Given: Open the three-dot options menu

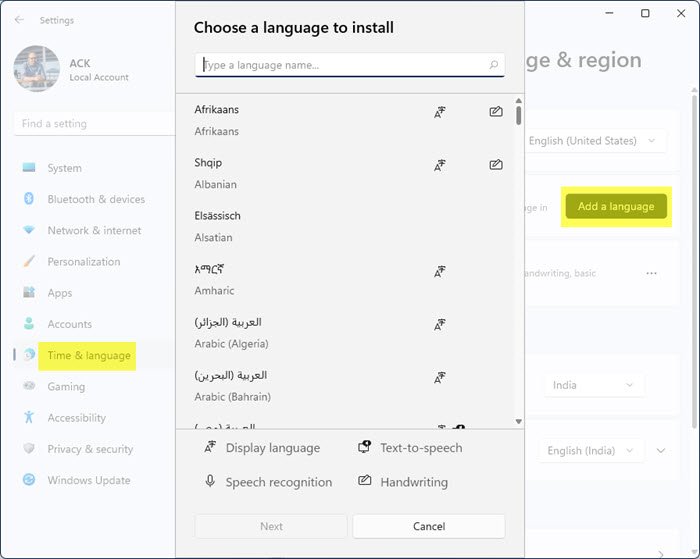Looking at the screenshot, I should pos(652,273).
